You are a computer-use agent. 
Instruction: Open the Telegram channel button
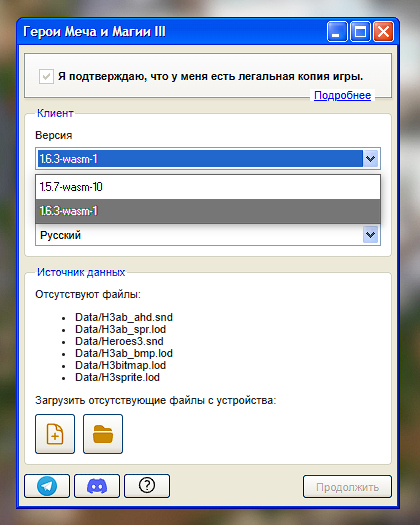(x=47, y=486)
